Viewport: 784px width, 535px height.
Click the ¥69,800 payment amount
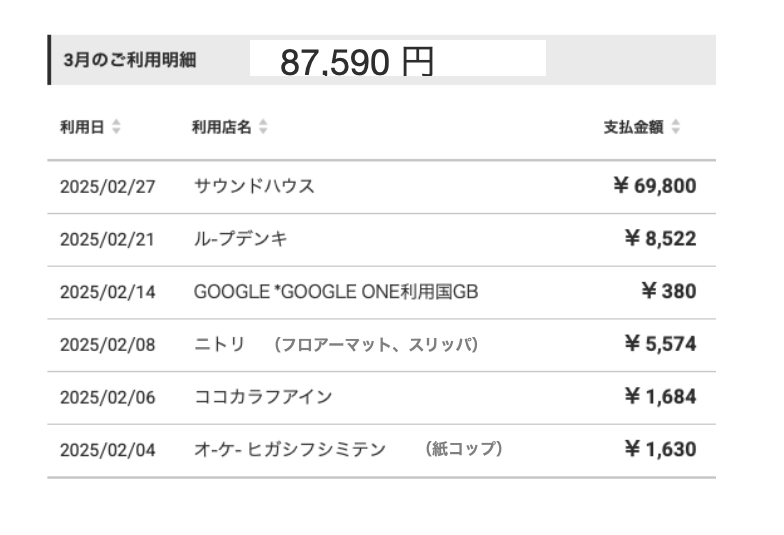pos(654,186)
